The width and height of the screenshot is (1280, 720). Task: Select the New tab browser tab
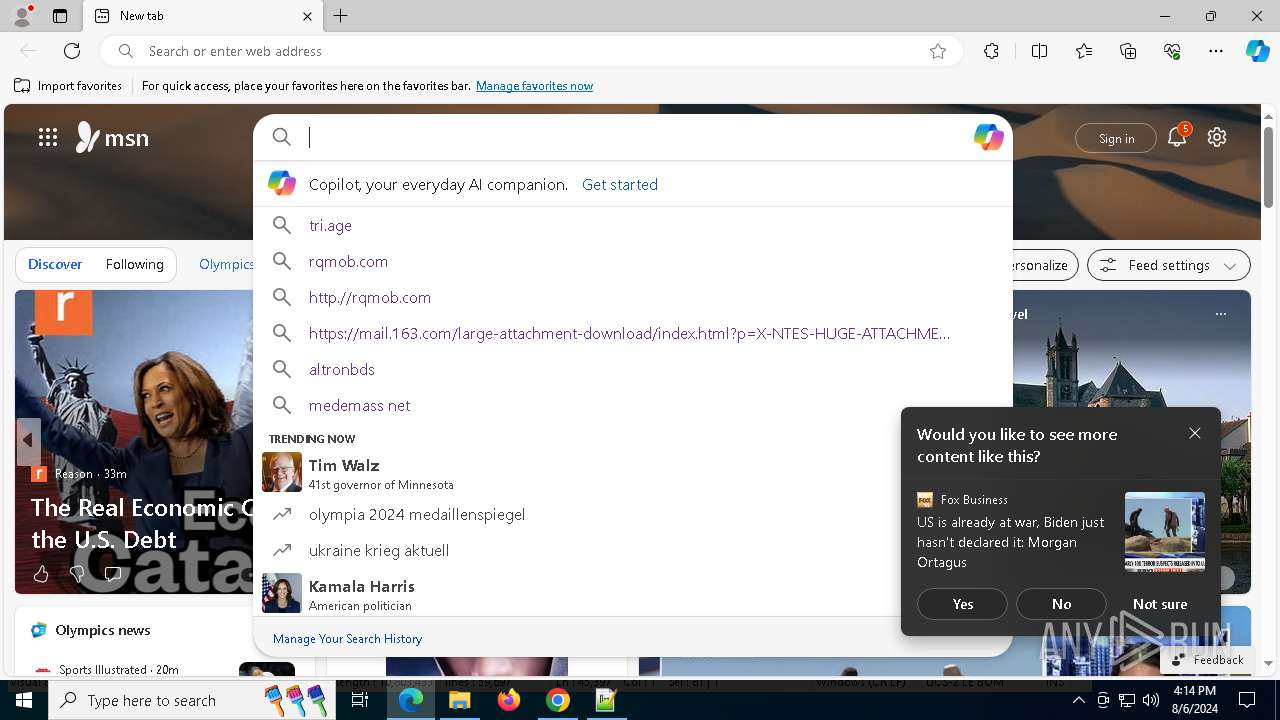tap(203, 16)
